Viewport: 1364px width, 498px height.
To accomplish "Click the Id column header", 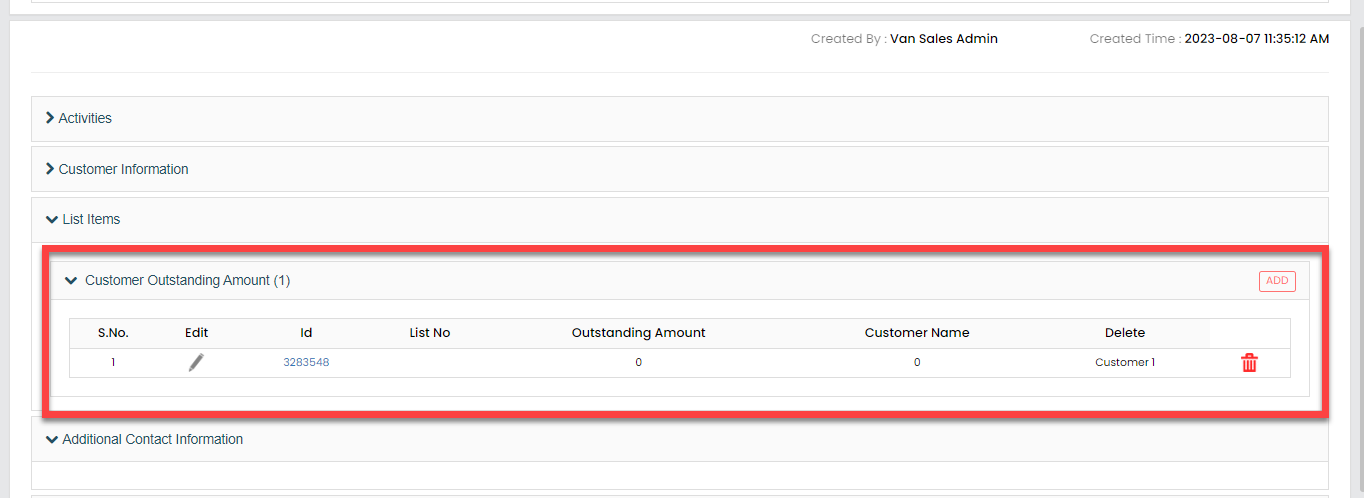I will point(306,333).
